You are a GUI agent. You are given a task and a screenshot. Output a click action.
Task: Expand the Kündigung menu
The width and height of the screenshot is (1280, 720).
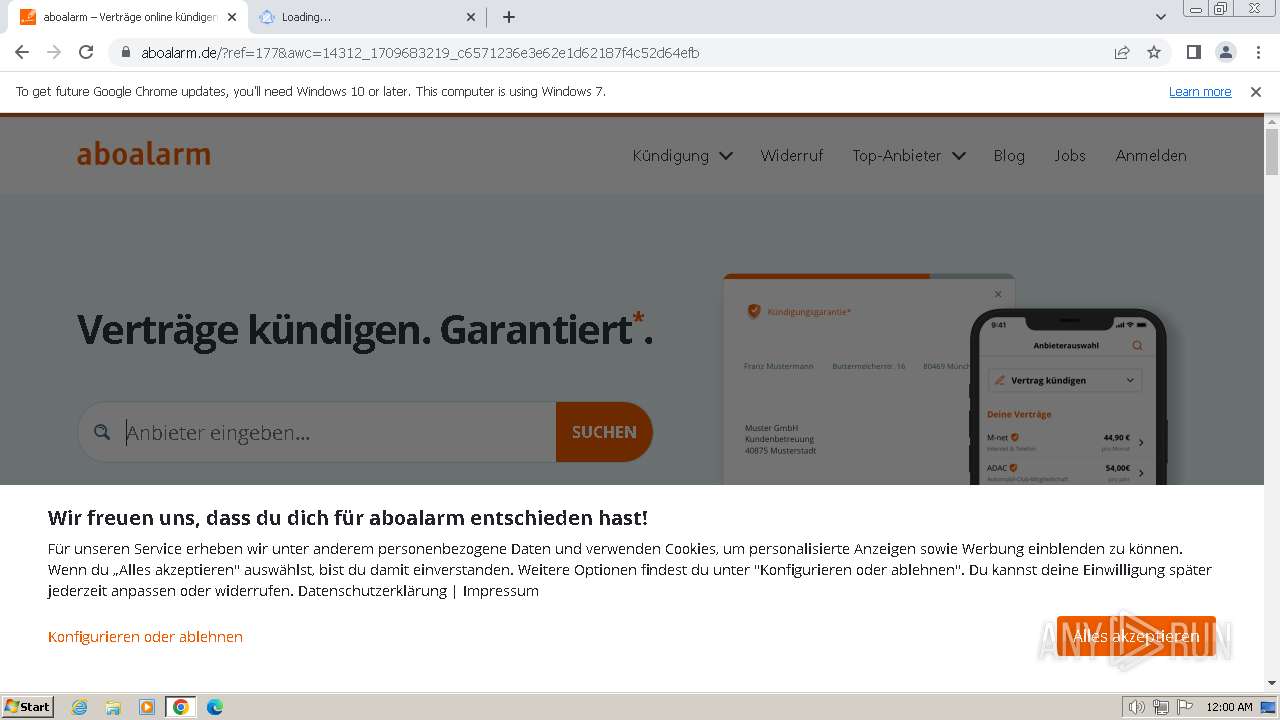click(682, 156)
